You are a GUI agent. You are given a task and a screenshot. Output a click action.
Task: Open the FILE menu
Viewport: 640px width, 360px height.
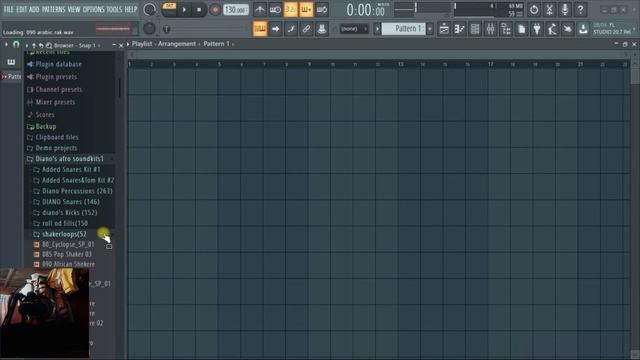tap(8, 9)
